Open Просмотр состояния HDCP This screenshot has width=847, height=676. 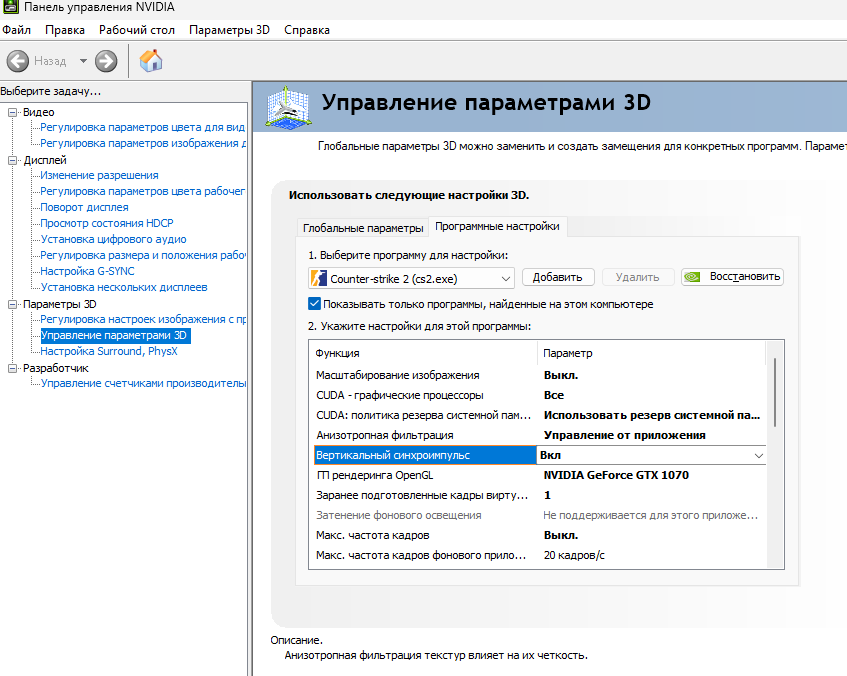(x=107, y=223)
